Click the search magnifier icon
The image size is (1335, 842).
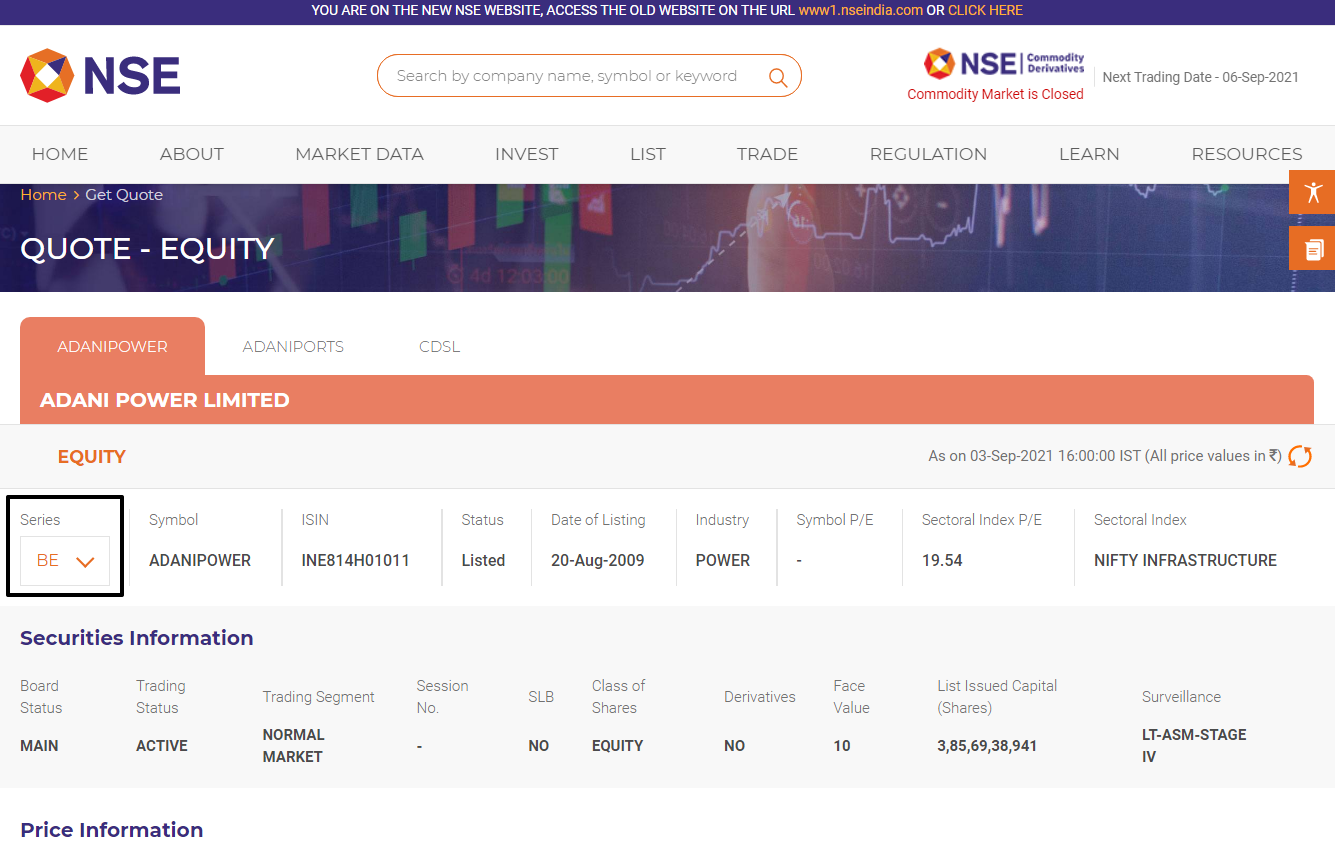coord(777,77)
